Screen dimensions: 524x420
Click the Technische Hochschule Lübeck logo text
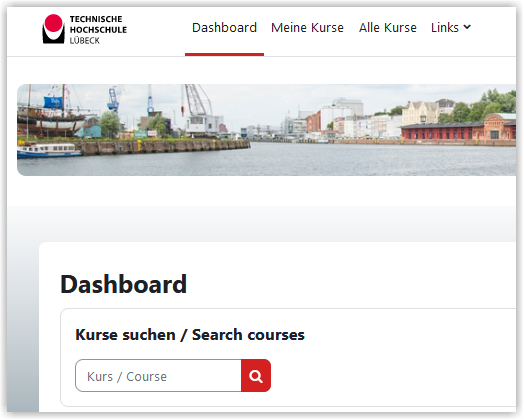[x=98, y=29]
